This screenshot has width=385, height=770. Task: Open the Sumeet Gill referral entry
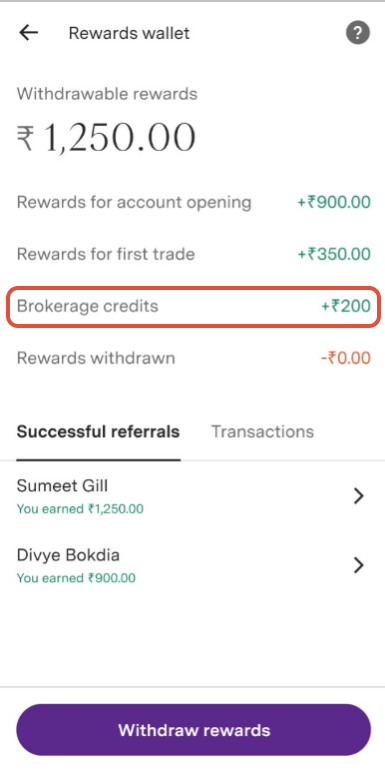pyautogui.click(x=192, y=496)
